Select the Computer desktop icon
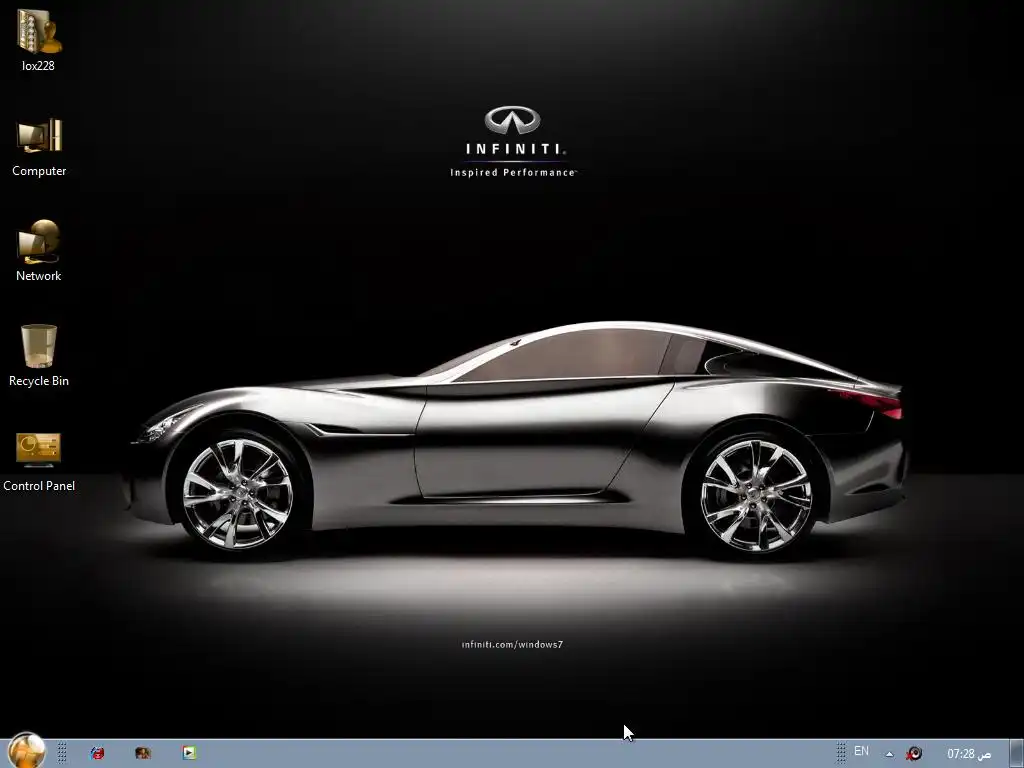Screen dimensions: 1024x768 coord(39,136)
